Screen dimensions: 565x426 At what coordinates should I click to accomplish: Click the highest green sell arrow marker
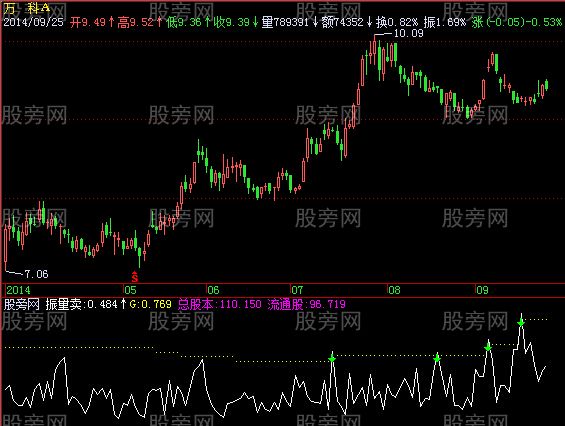(521, 322)
